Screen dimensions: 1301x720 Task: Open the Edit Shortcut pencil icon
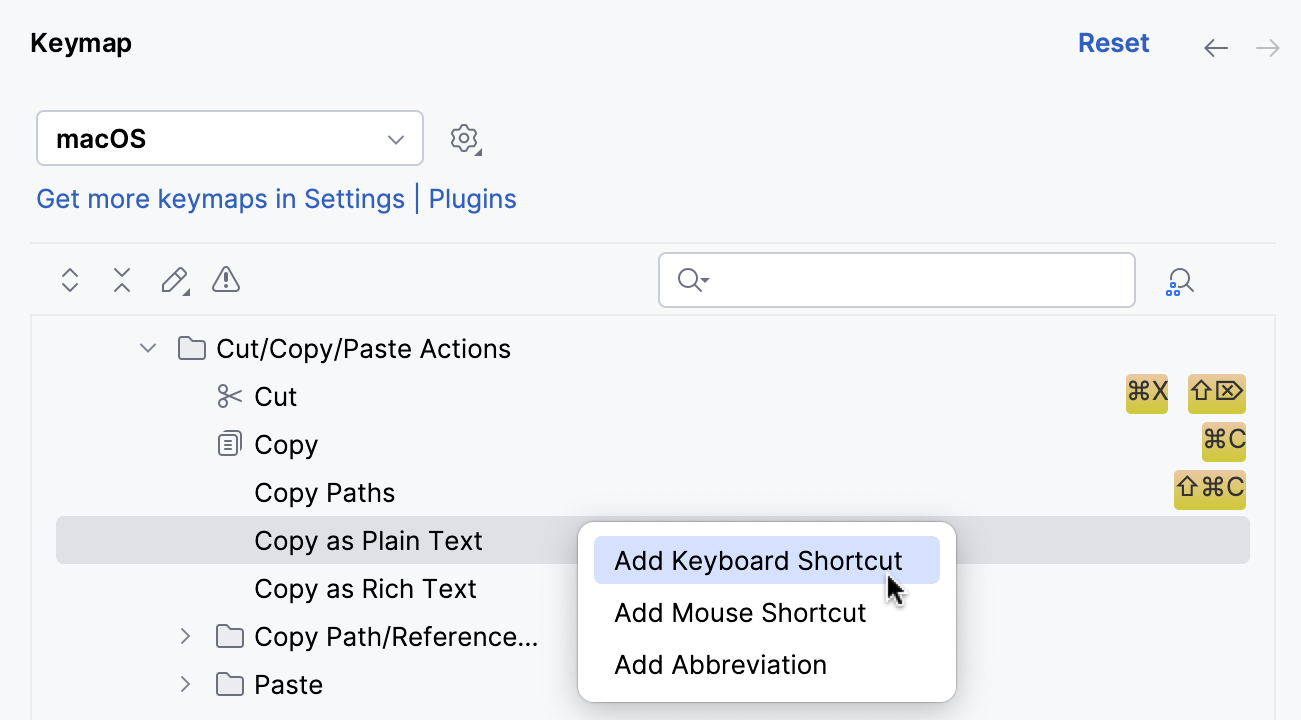click(173, 280)
